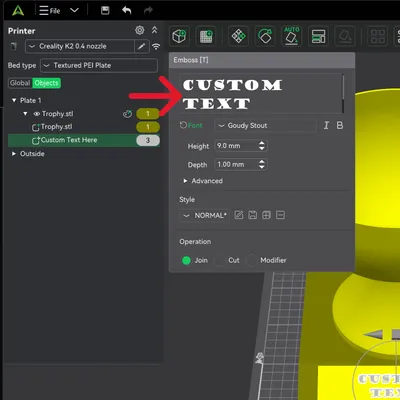This screenshot has height=400, width=400.
Task: Select the Auto orient tool
Action: tap(292, 36)
